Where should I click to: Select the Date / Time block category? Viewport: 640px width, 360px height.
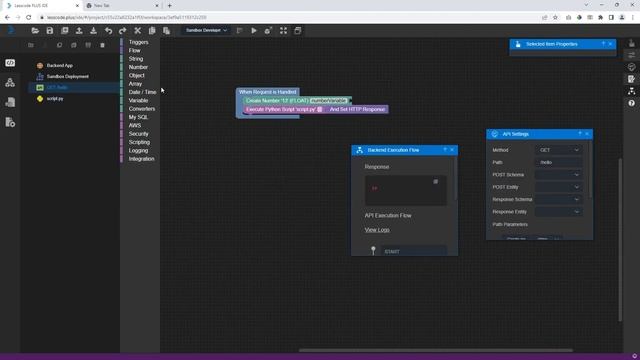tap(142, 92)
